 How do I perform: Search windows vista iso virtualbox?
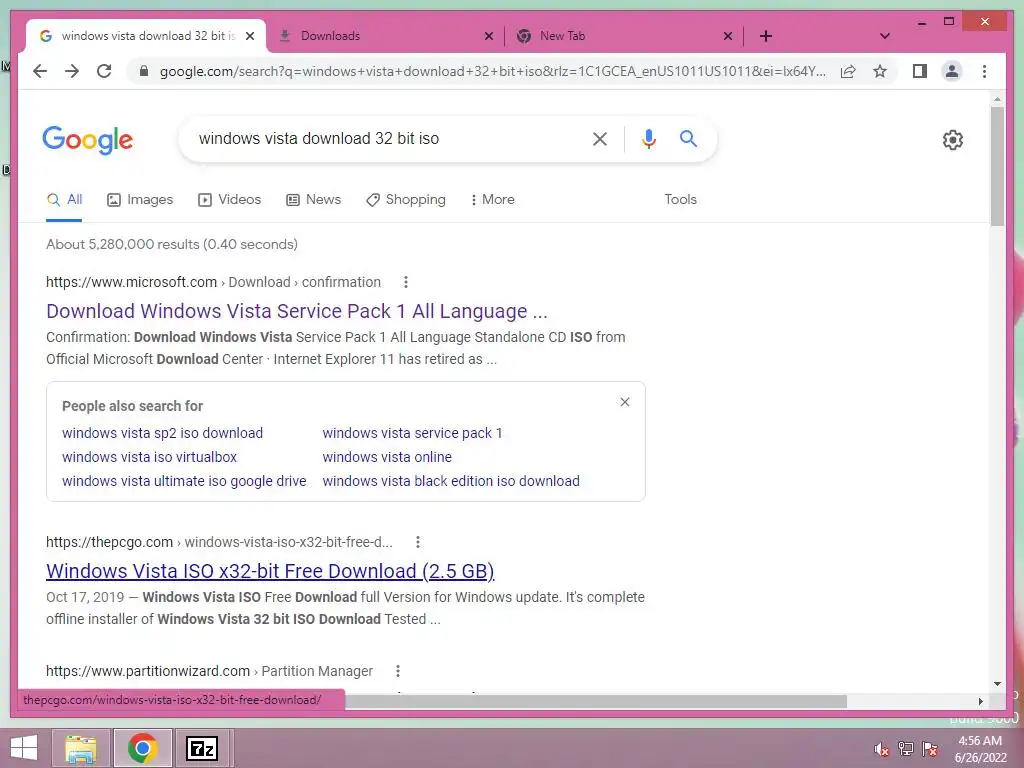pyautogui.click(x=150, y=457)
